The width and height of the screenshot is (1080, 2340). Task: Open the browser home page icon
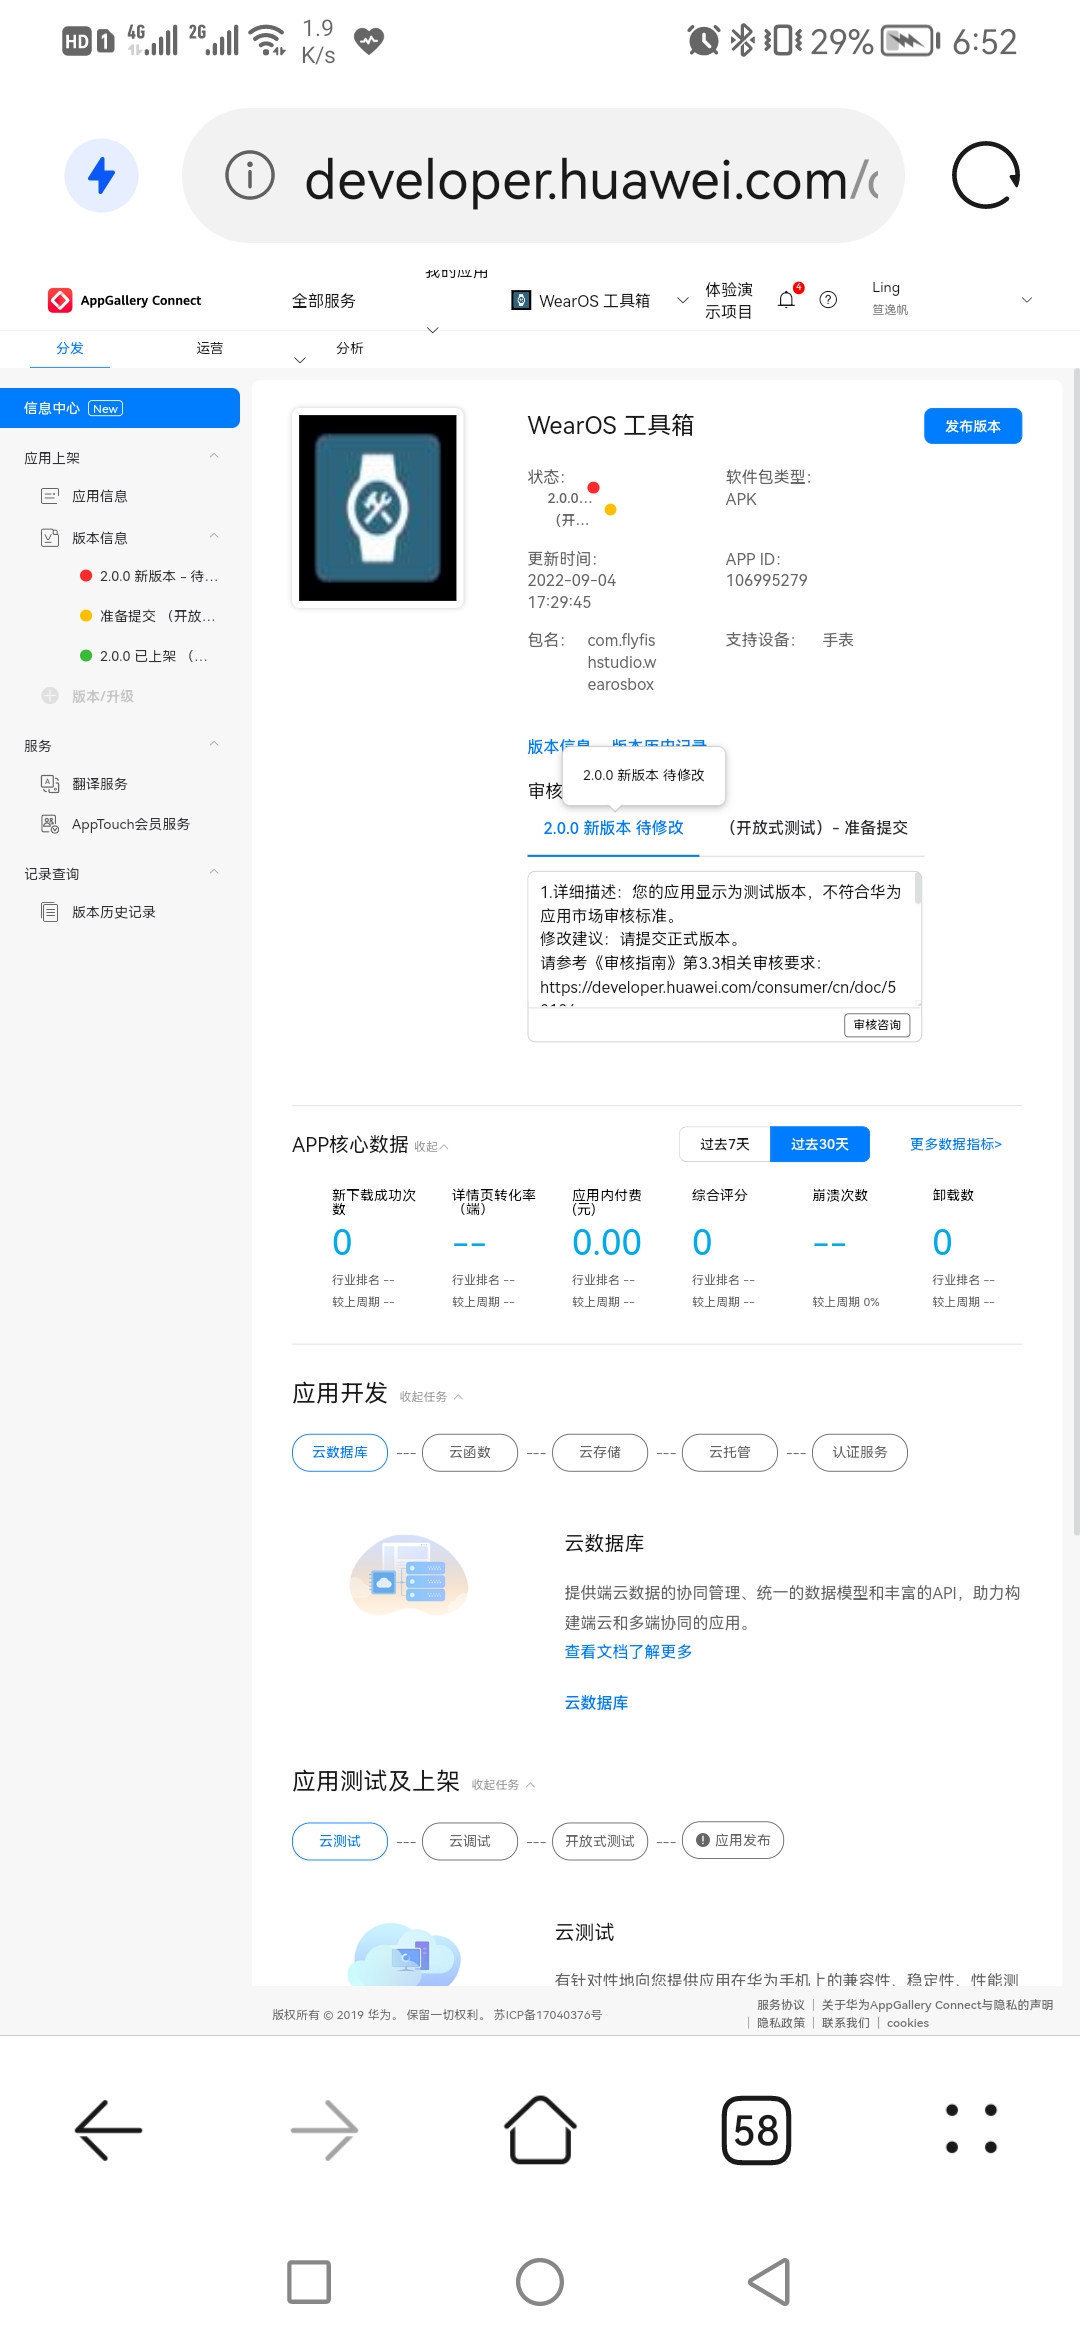click(x=540, y=2130)
